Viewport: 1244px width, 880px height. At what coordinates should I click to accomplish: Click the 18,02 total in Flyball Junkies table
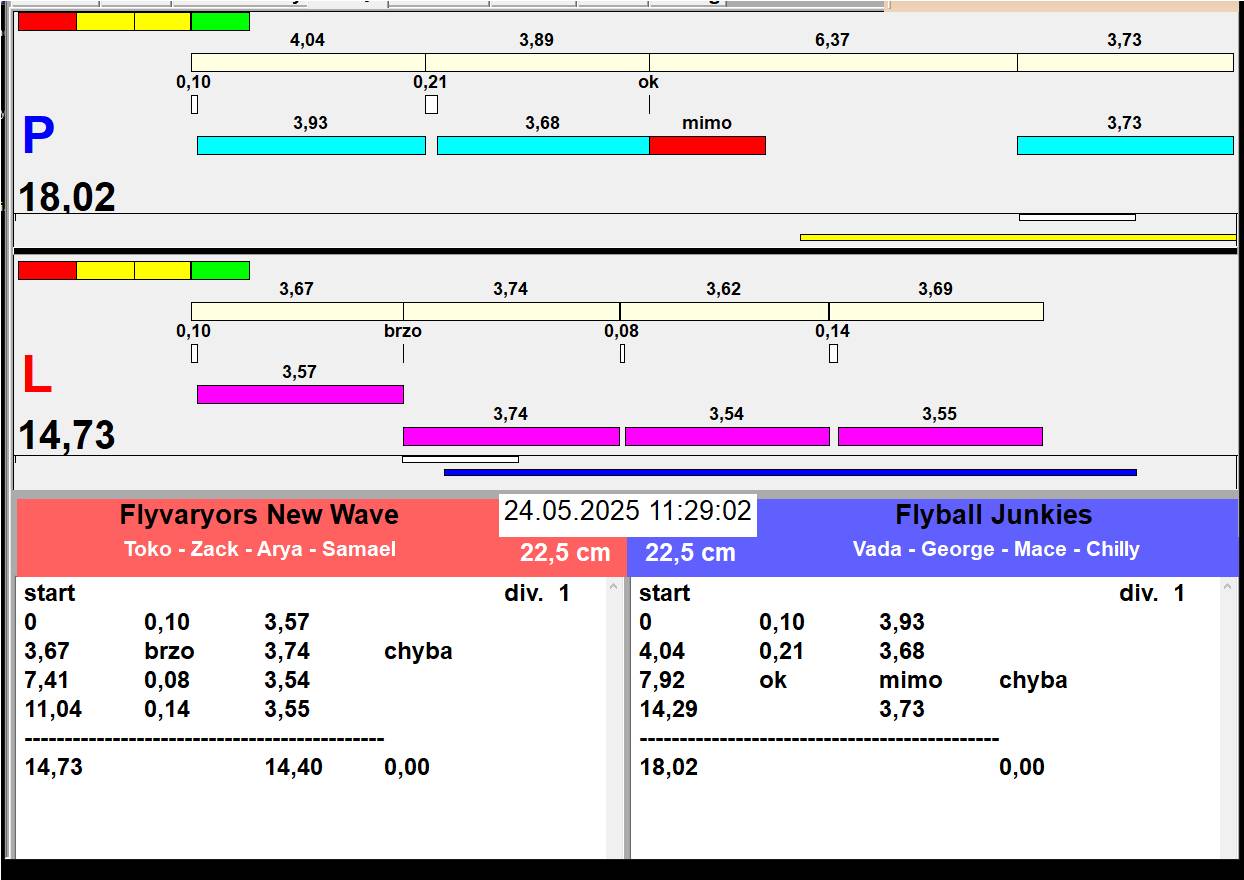pyautogui.click(x=668, y=767)
